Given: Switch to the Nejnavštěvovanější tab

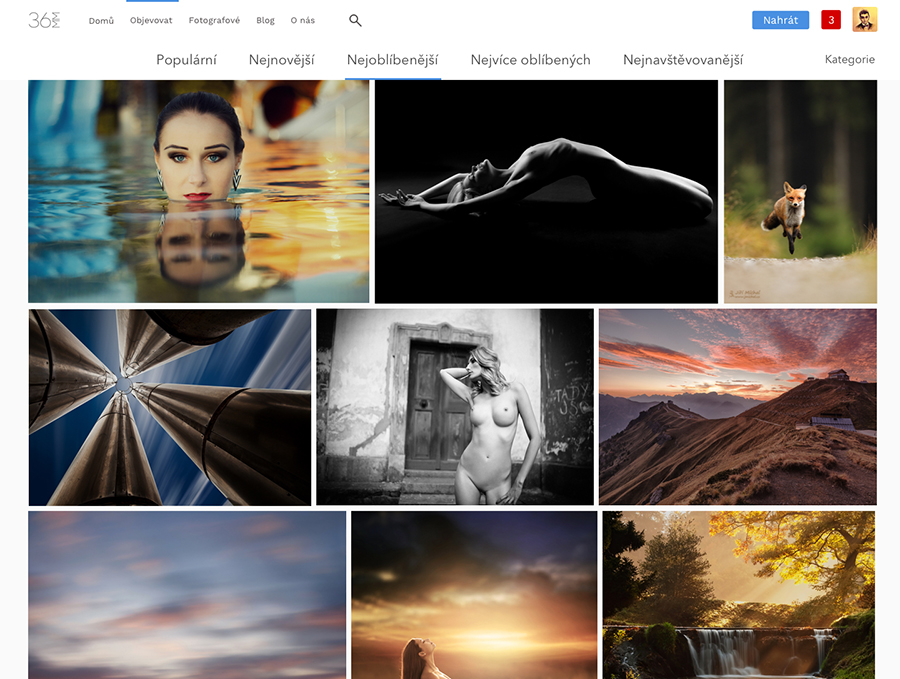Looking at the screenshot, I should (x=682, y=60).
